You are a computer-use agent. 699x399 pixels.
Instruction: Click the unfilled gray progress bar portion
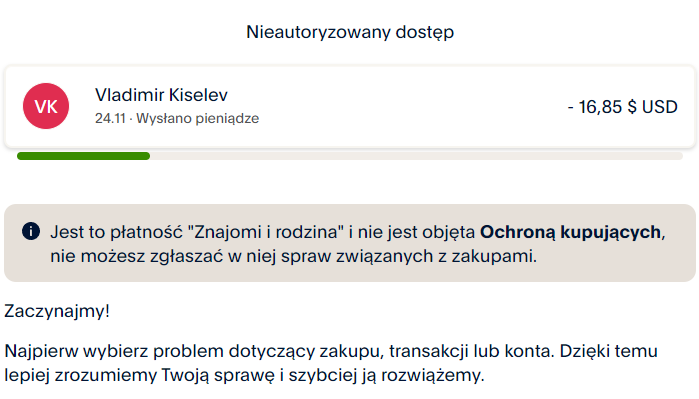click(x=416, y=156)
